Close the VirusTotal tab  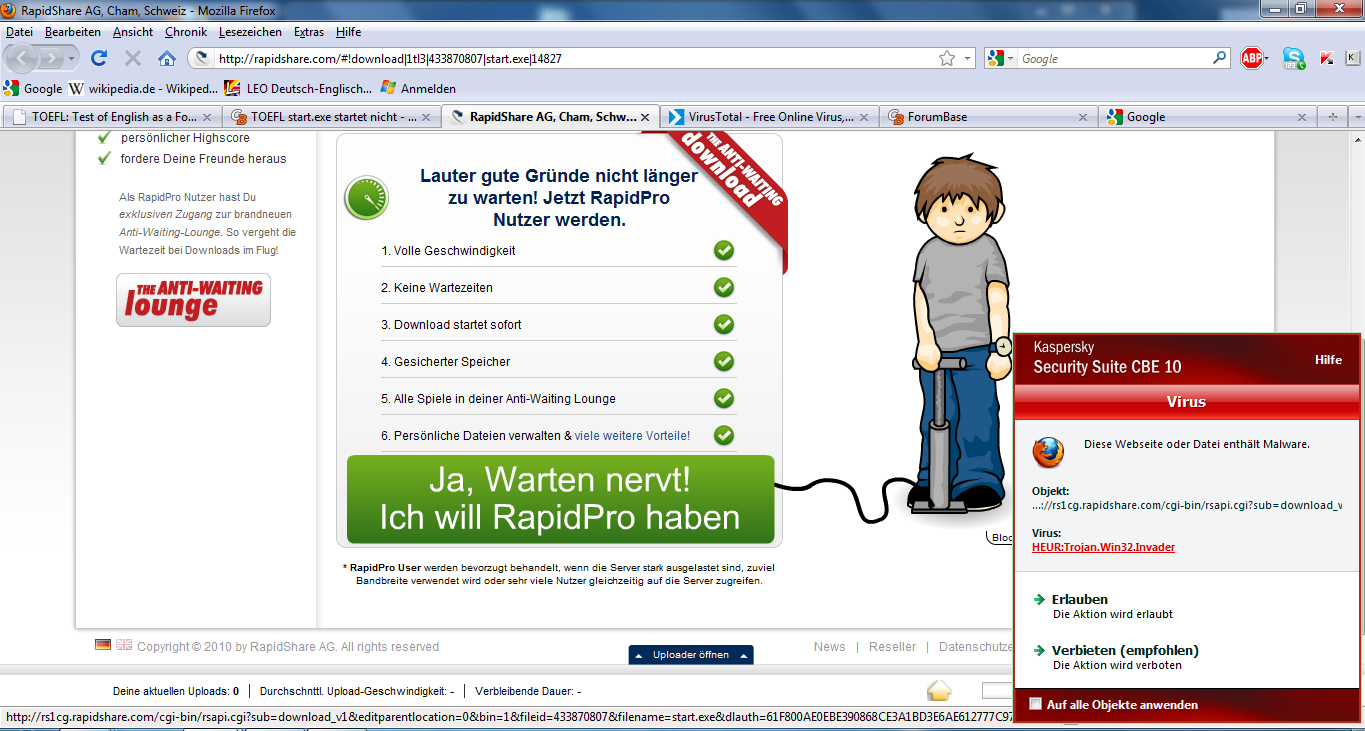pos(863,117)
